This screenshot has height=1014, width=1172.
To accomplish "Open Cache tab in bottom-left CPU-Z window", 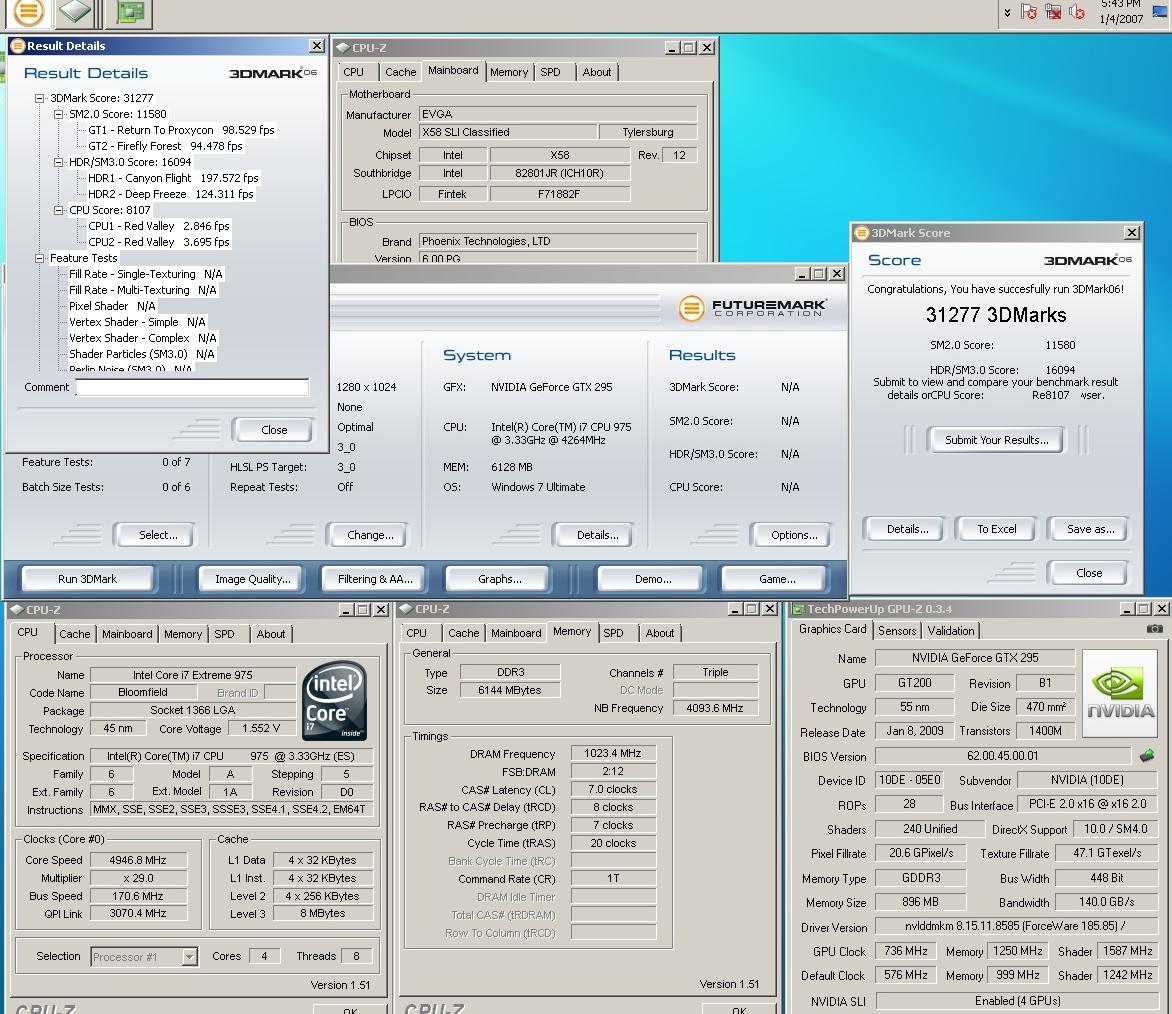I will [x=75, y=634].
